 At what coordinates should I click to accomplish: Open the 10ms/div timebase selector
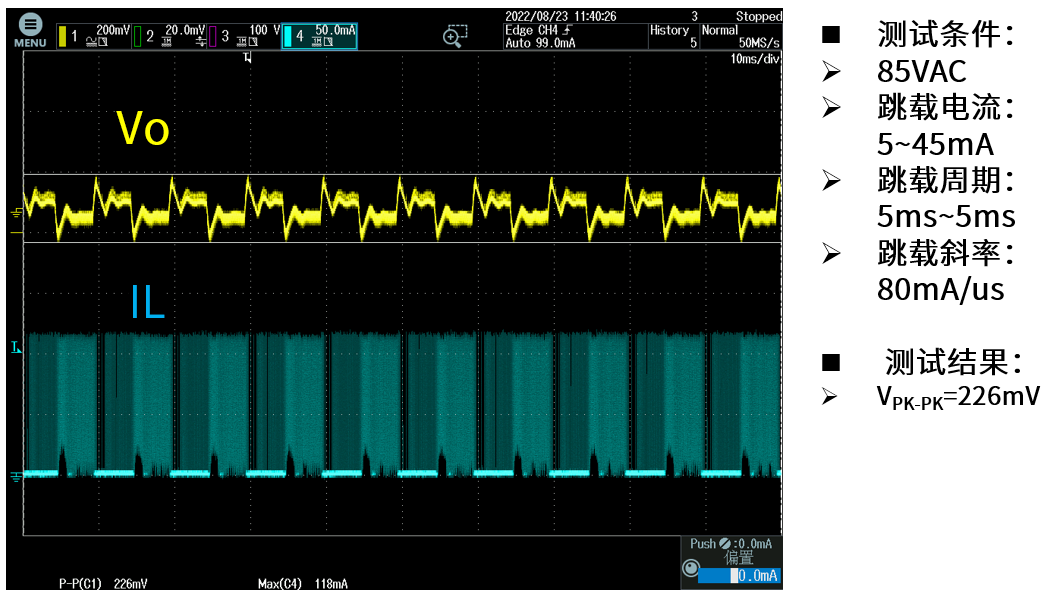tap(757, 58)
